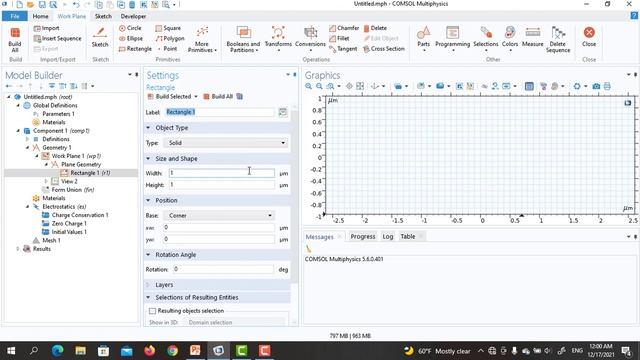
Task: Pick the Point primitive
Action: click(167, 49)
